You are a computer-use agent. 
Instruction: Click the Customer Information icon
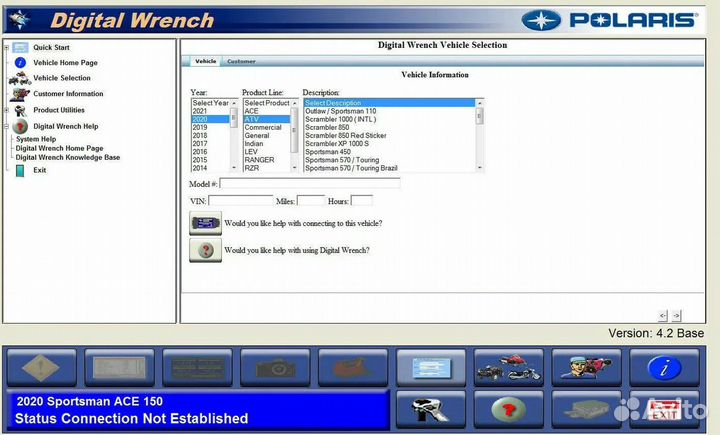point(20,94)
